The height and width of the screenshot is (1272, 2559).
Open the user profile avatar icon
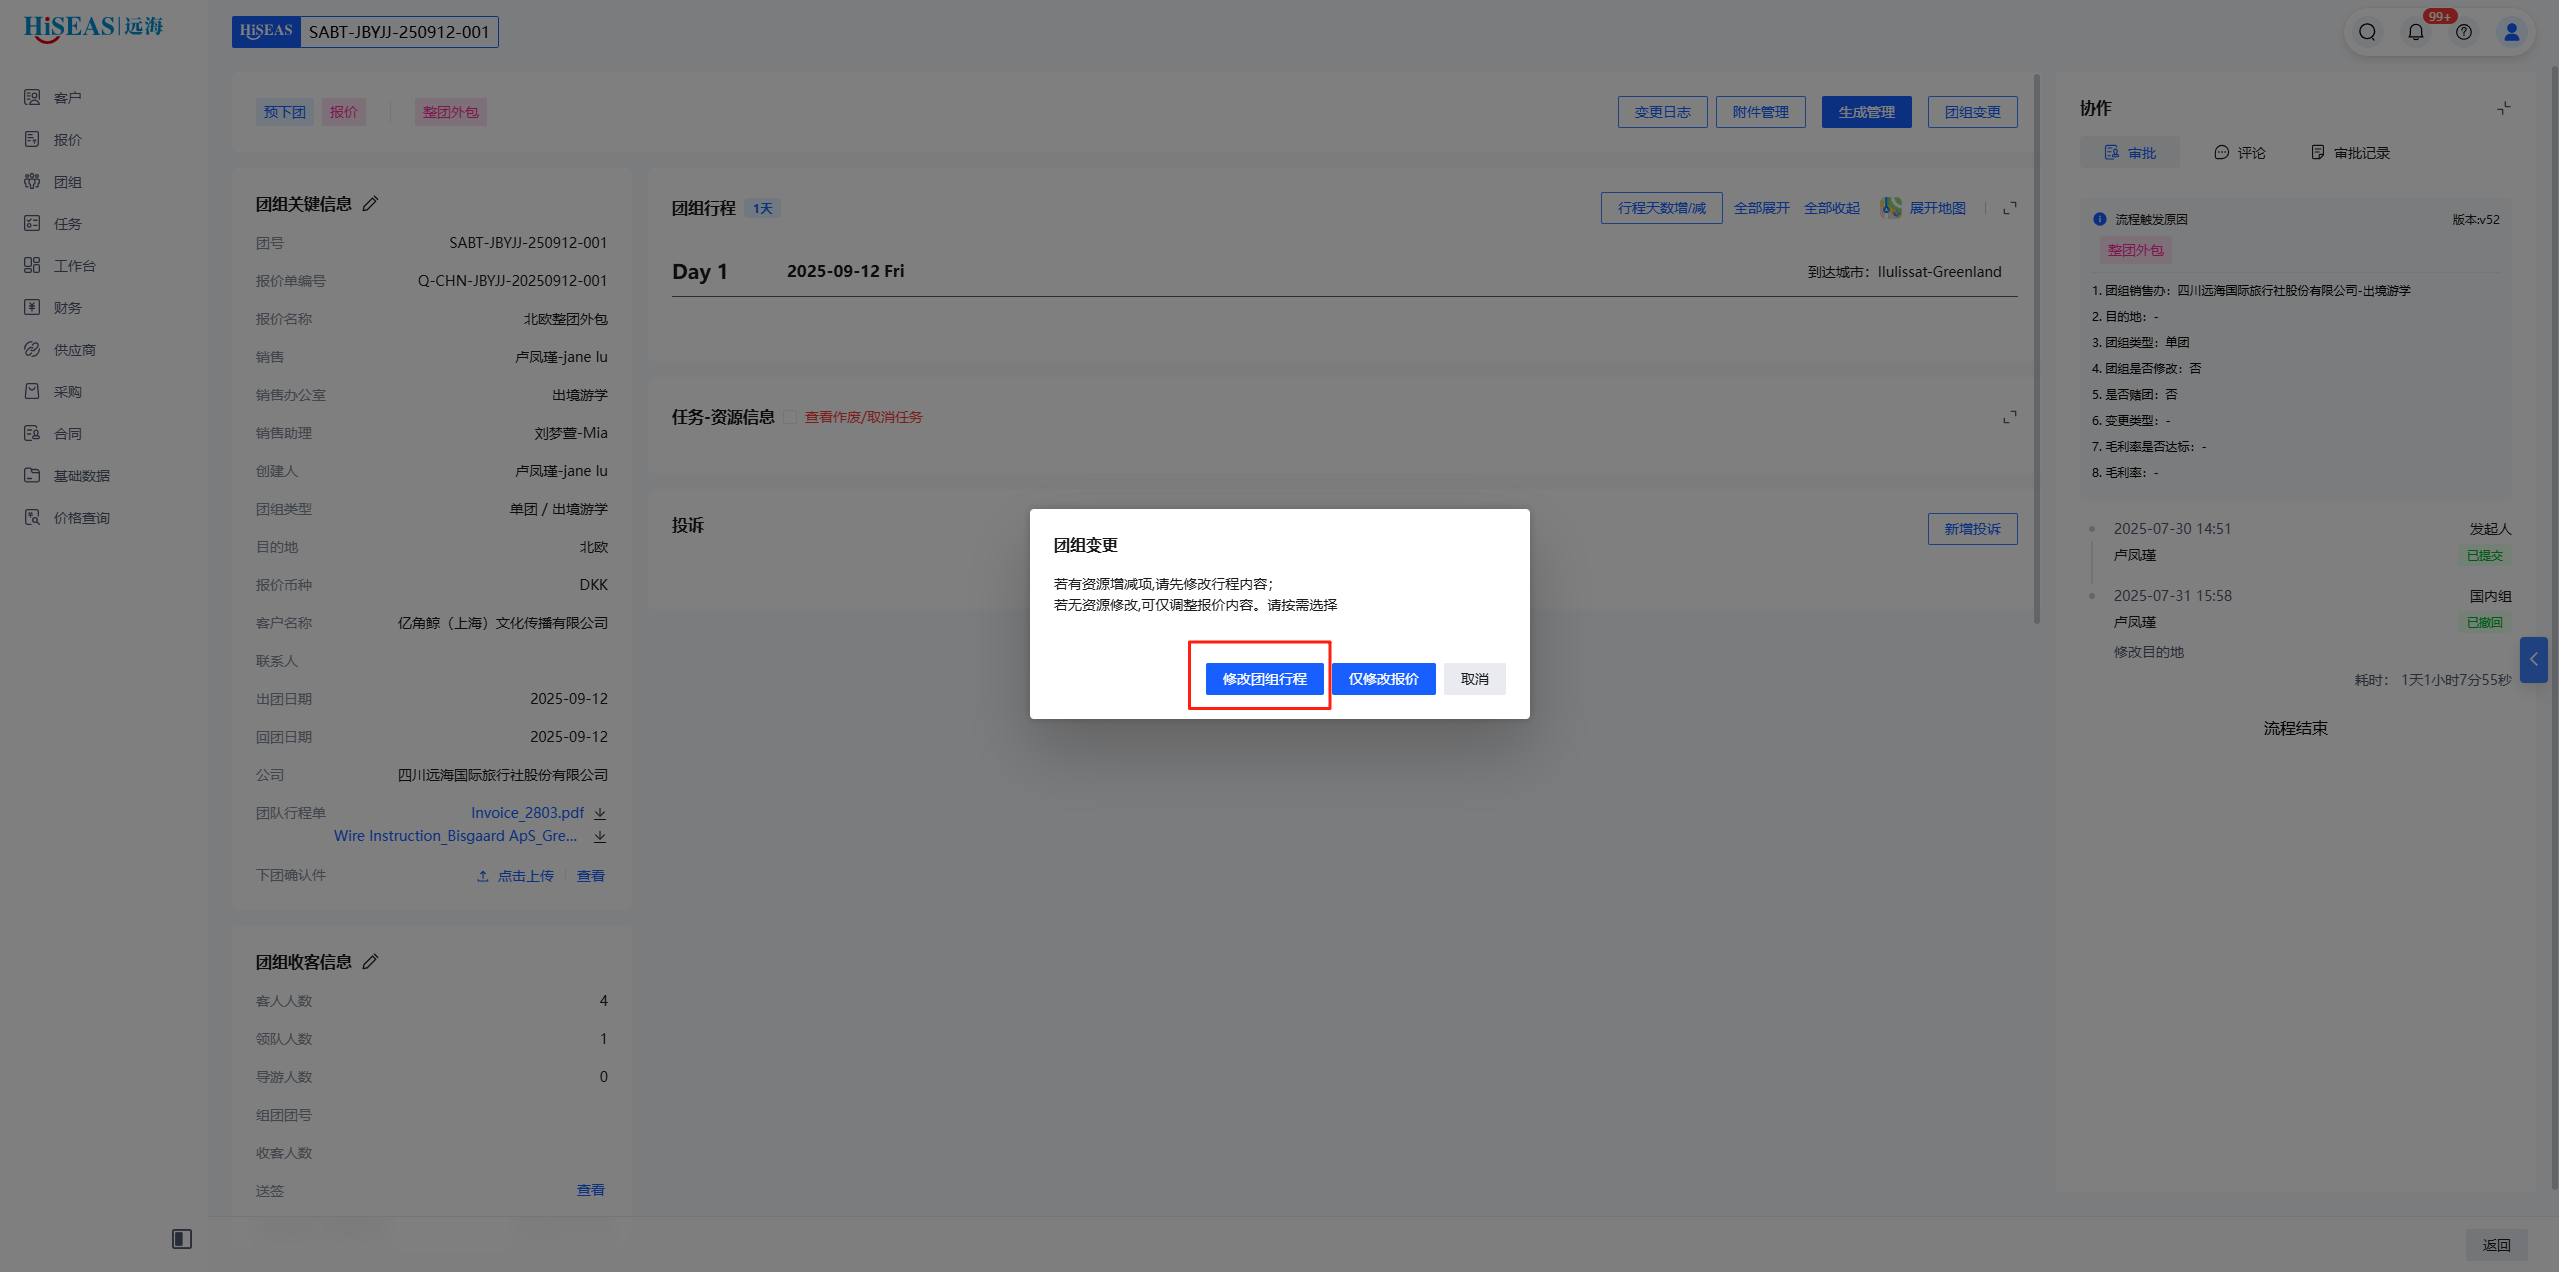pyautogui.click(x=2511, y=32)
